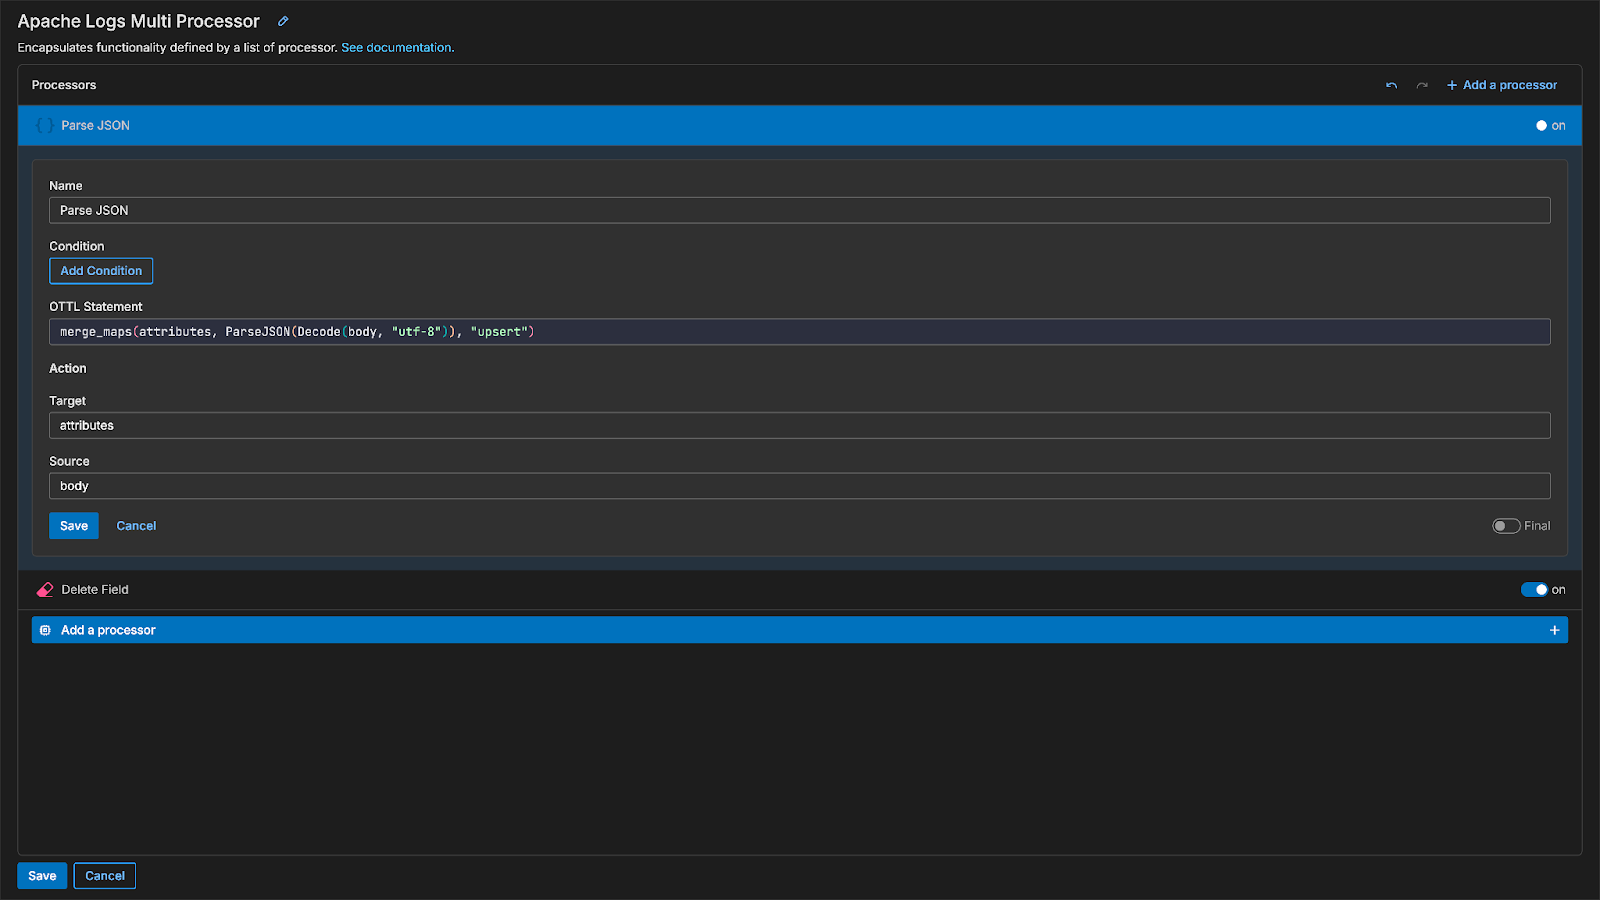Cancel editing in the Parse JSON form
Screen dimensions: 1600x900
136,526
